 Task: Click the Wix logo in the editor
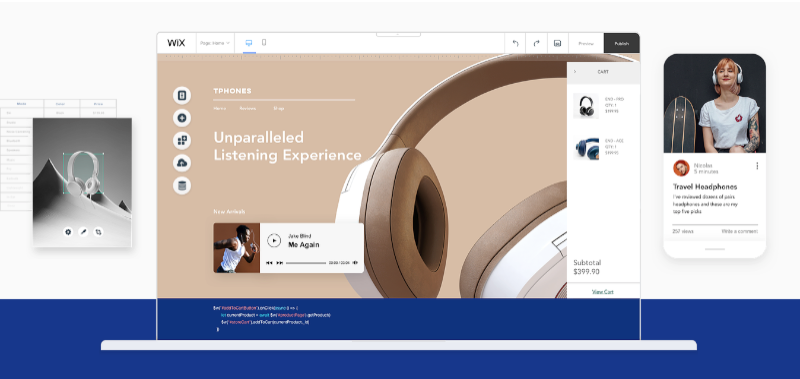point(176,43)
